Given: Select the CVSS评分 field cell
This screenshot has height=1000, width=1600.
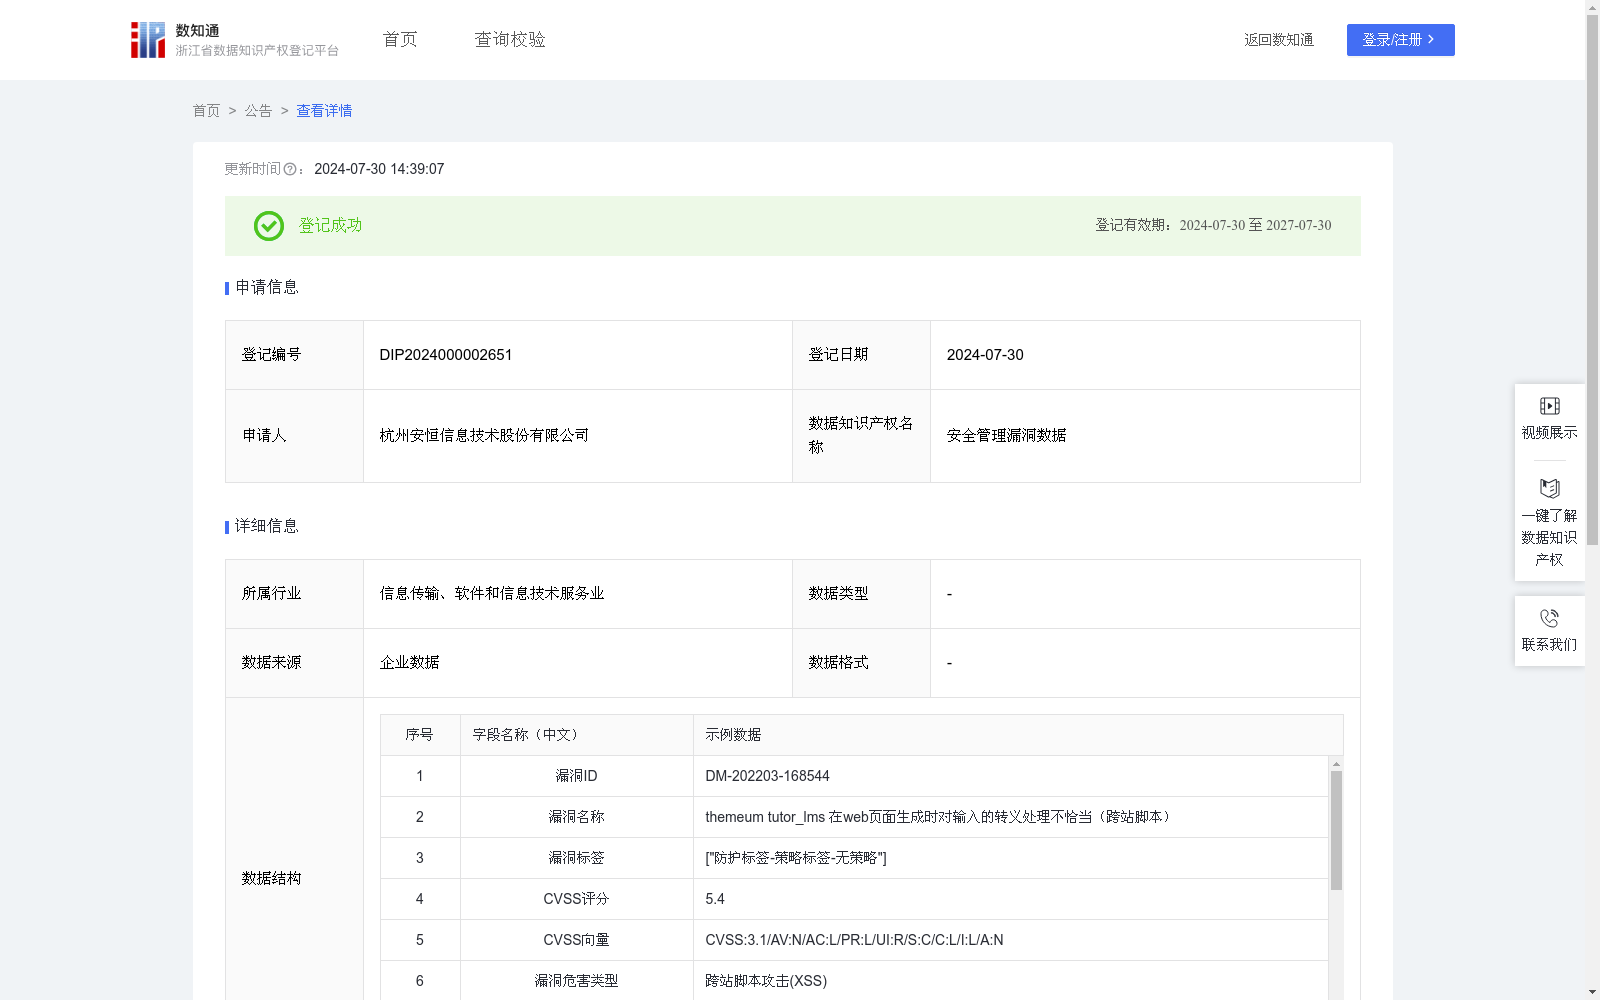Looking at the screenshot, I should click(x=577, y=899).
